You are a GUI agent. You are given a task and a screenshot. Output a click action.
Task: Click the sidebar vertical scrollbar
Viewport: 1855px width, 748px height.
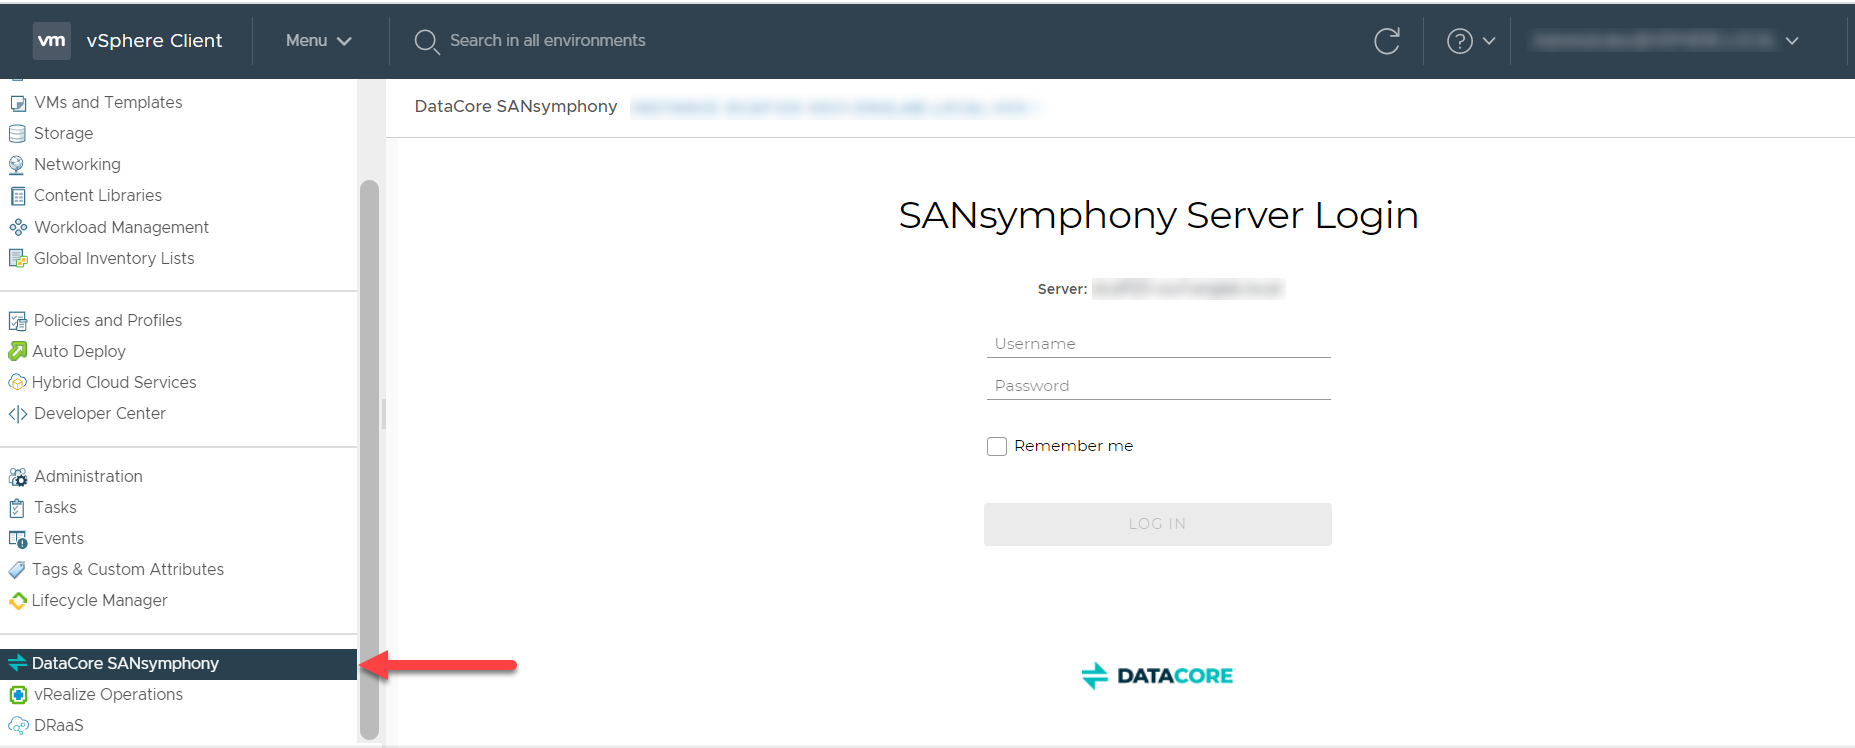coord(369,458)
